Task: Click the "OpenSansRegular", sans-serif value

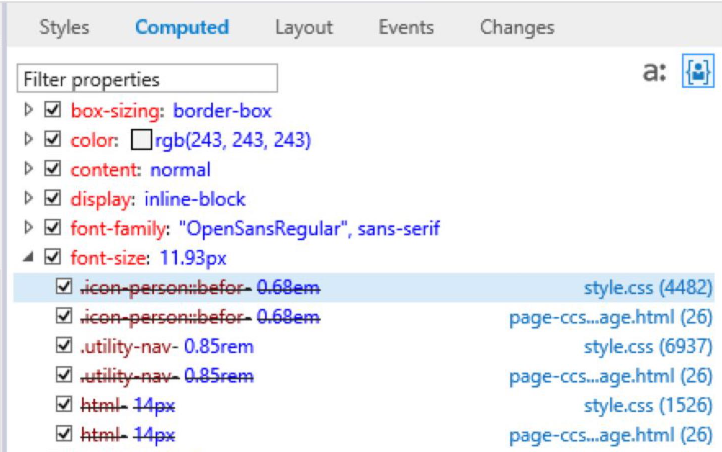Action: pos(309,229)
